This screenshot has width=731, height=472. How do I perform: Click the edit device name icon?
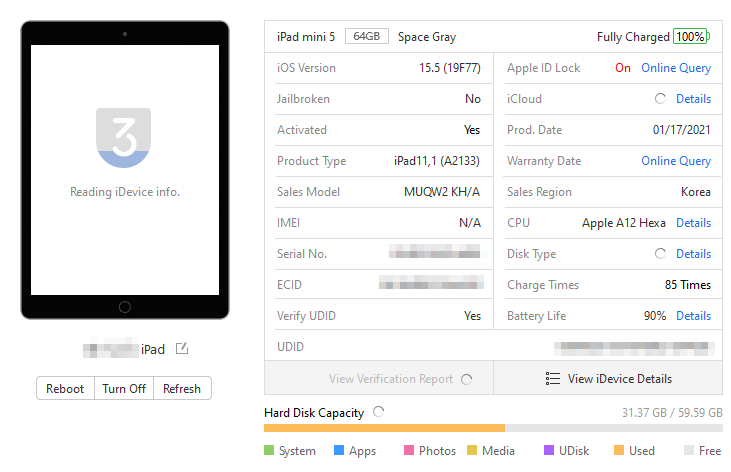pyautogui.click(x=182, y=348)
